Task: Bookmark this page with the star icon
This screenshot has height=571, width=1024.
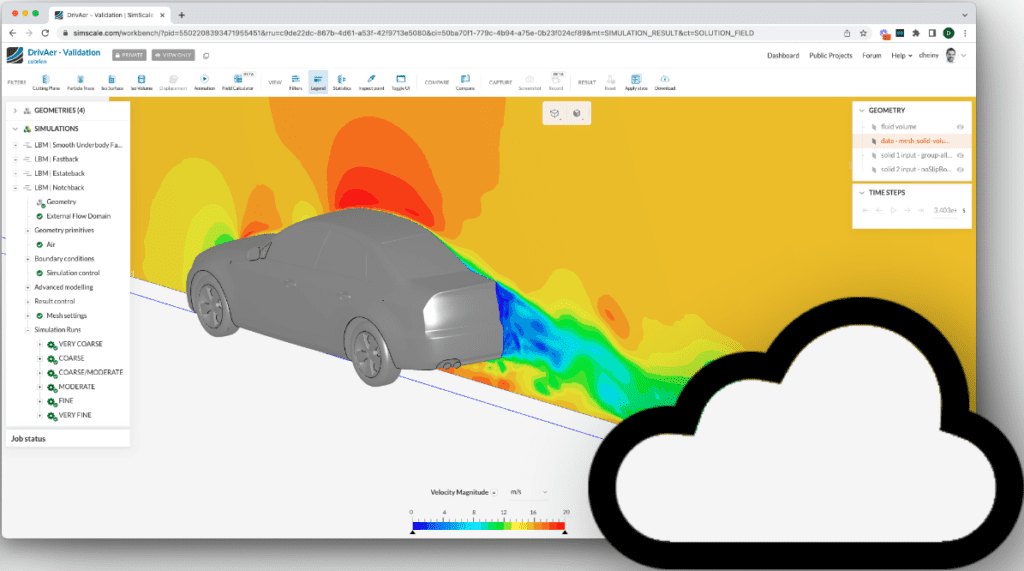Action: coord(863,33)
